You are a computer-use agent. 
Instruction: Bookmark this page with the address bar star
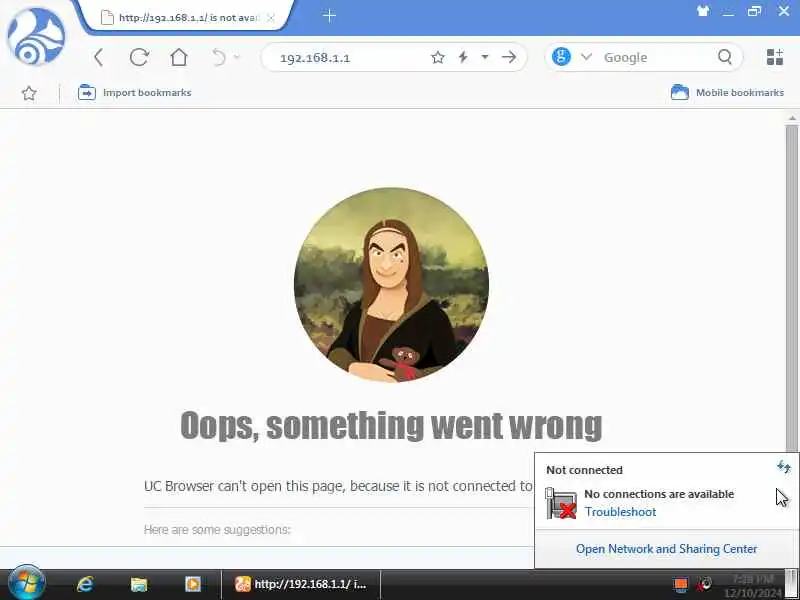(437, 57)
